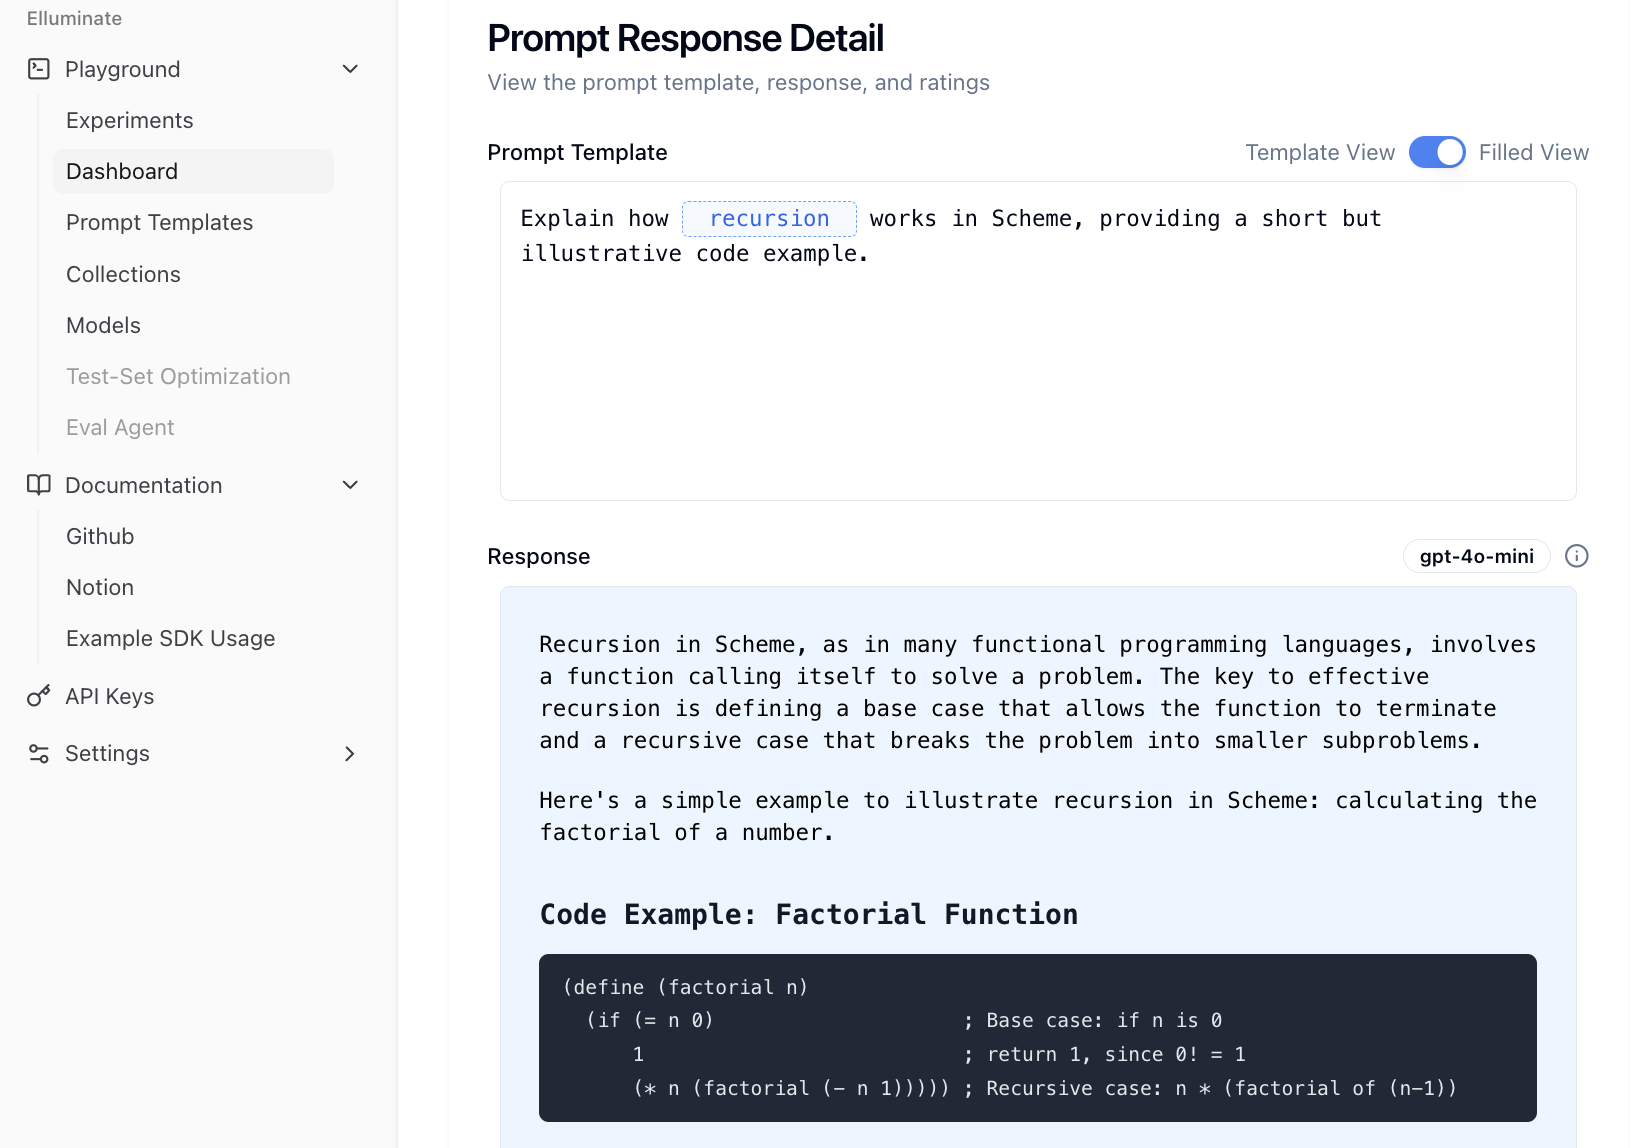Viewport: 1636px width, 1148px height.
Task: Select Dashboard in the sidebar
Action: [x=193, y=171]
